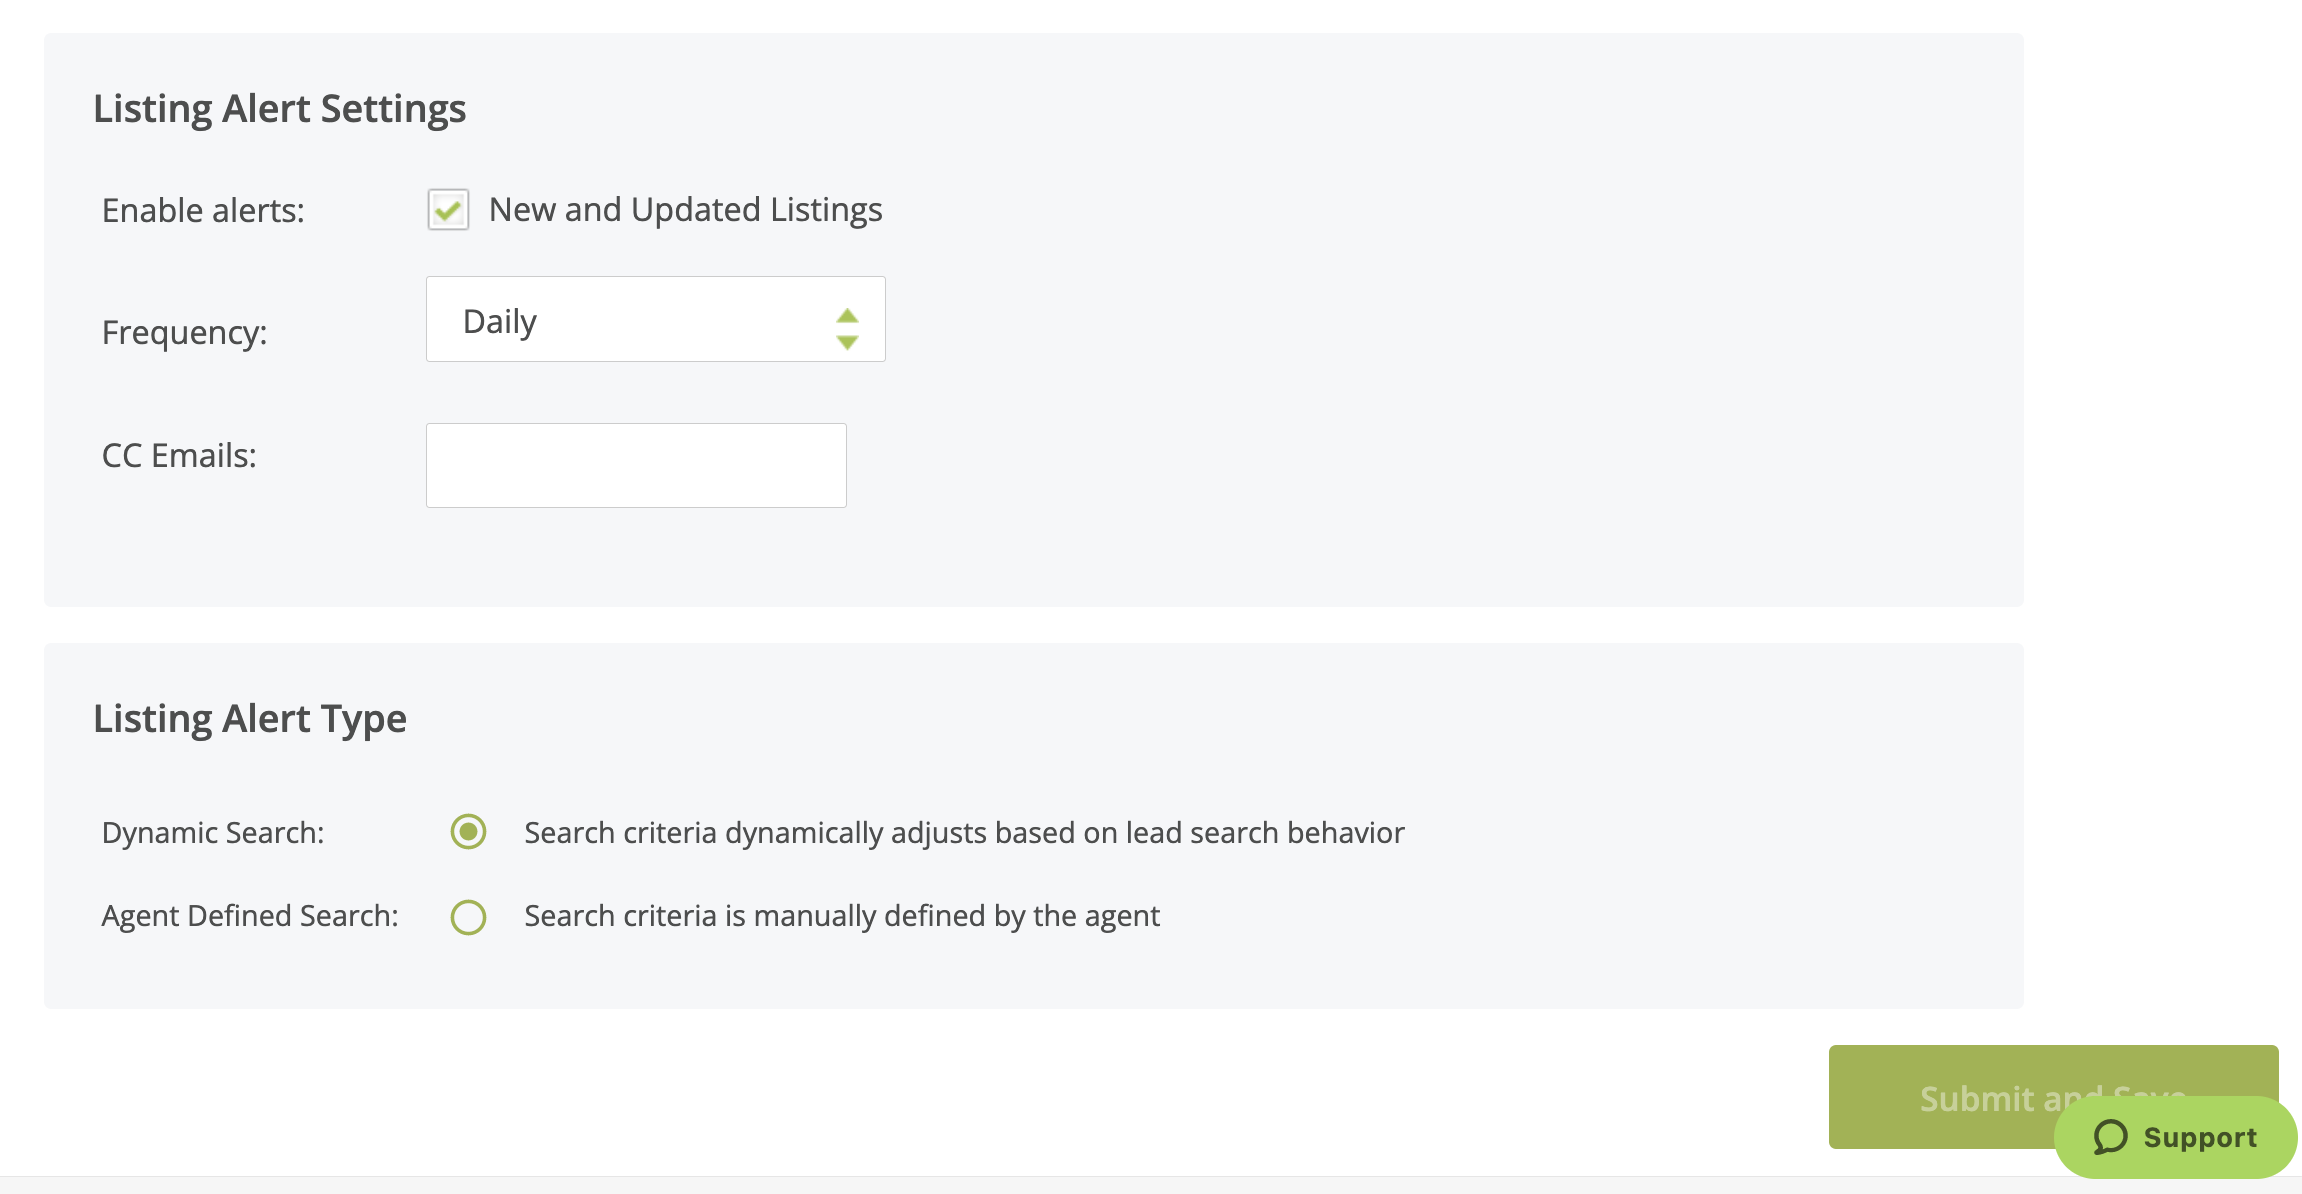This screenshot has height=1194, width=2302.
Task: Click the Enable alerts label
Action: (x=202, y=210)
